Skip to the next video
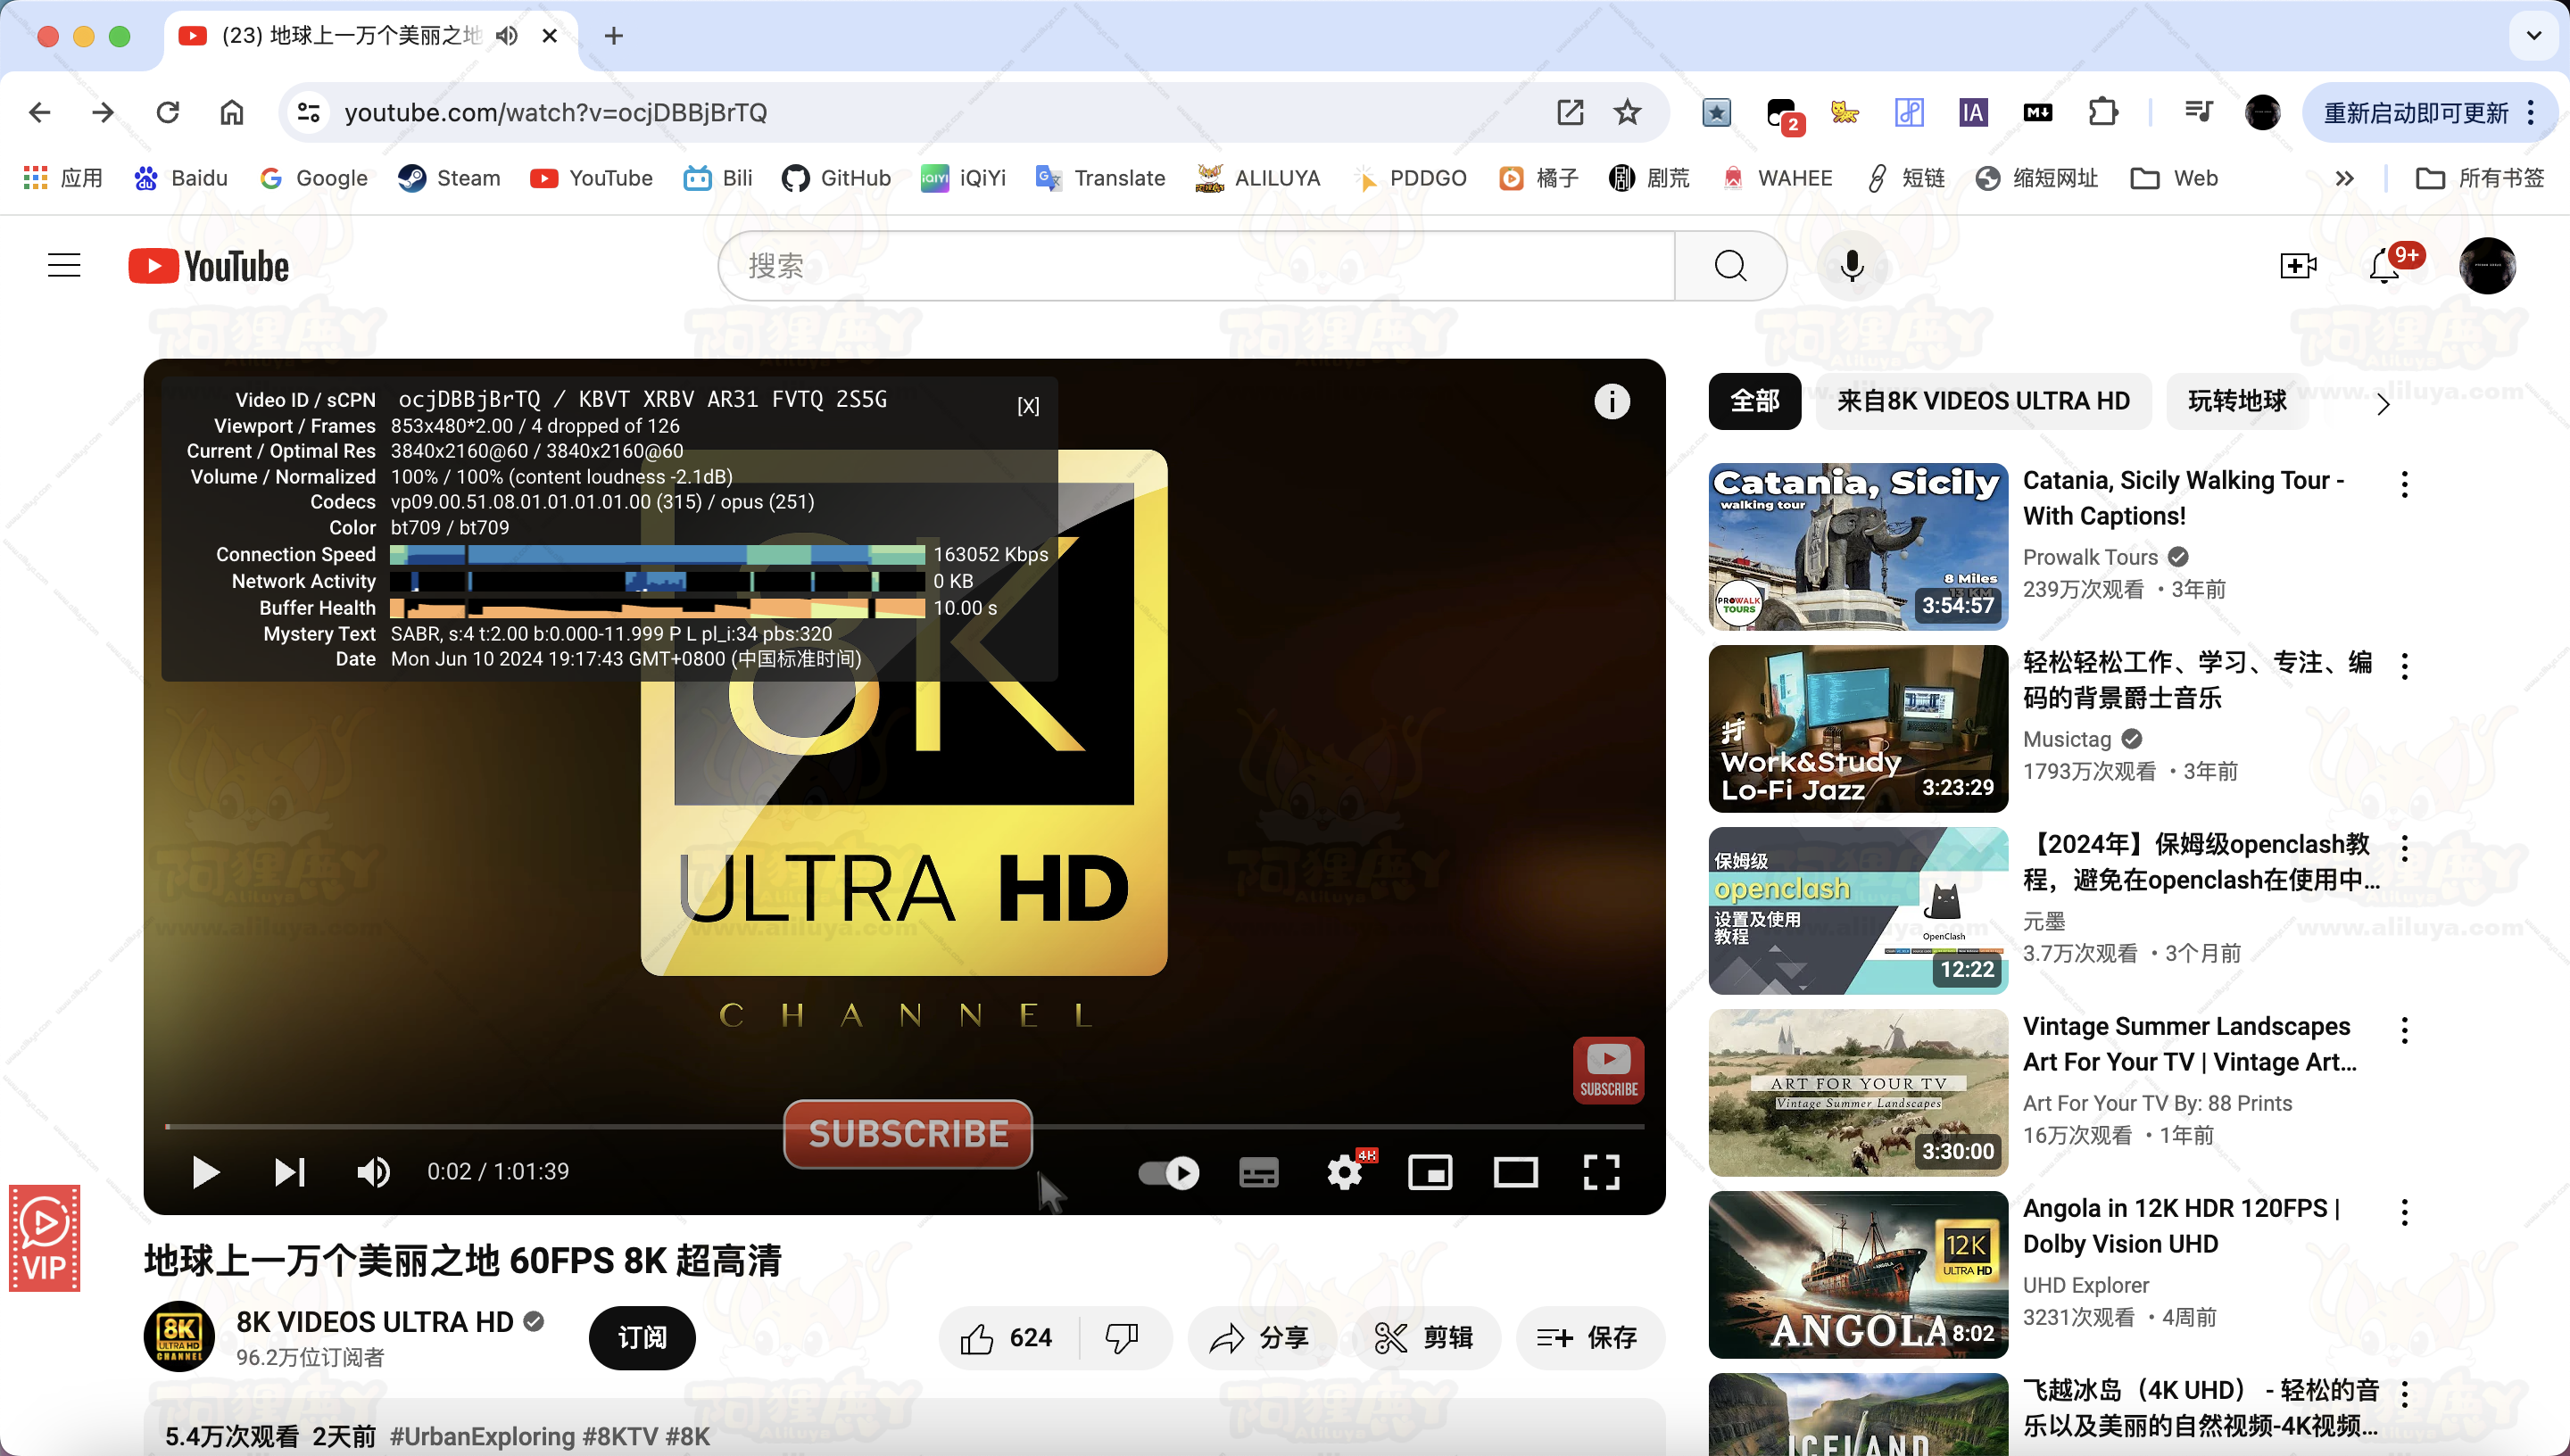Image resolution: width=2570 pixels, height=1456 pixels. 290,1172
